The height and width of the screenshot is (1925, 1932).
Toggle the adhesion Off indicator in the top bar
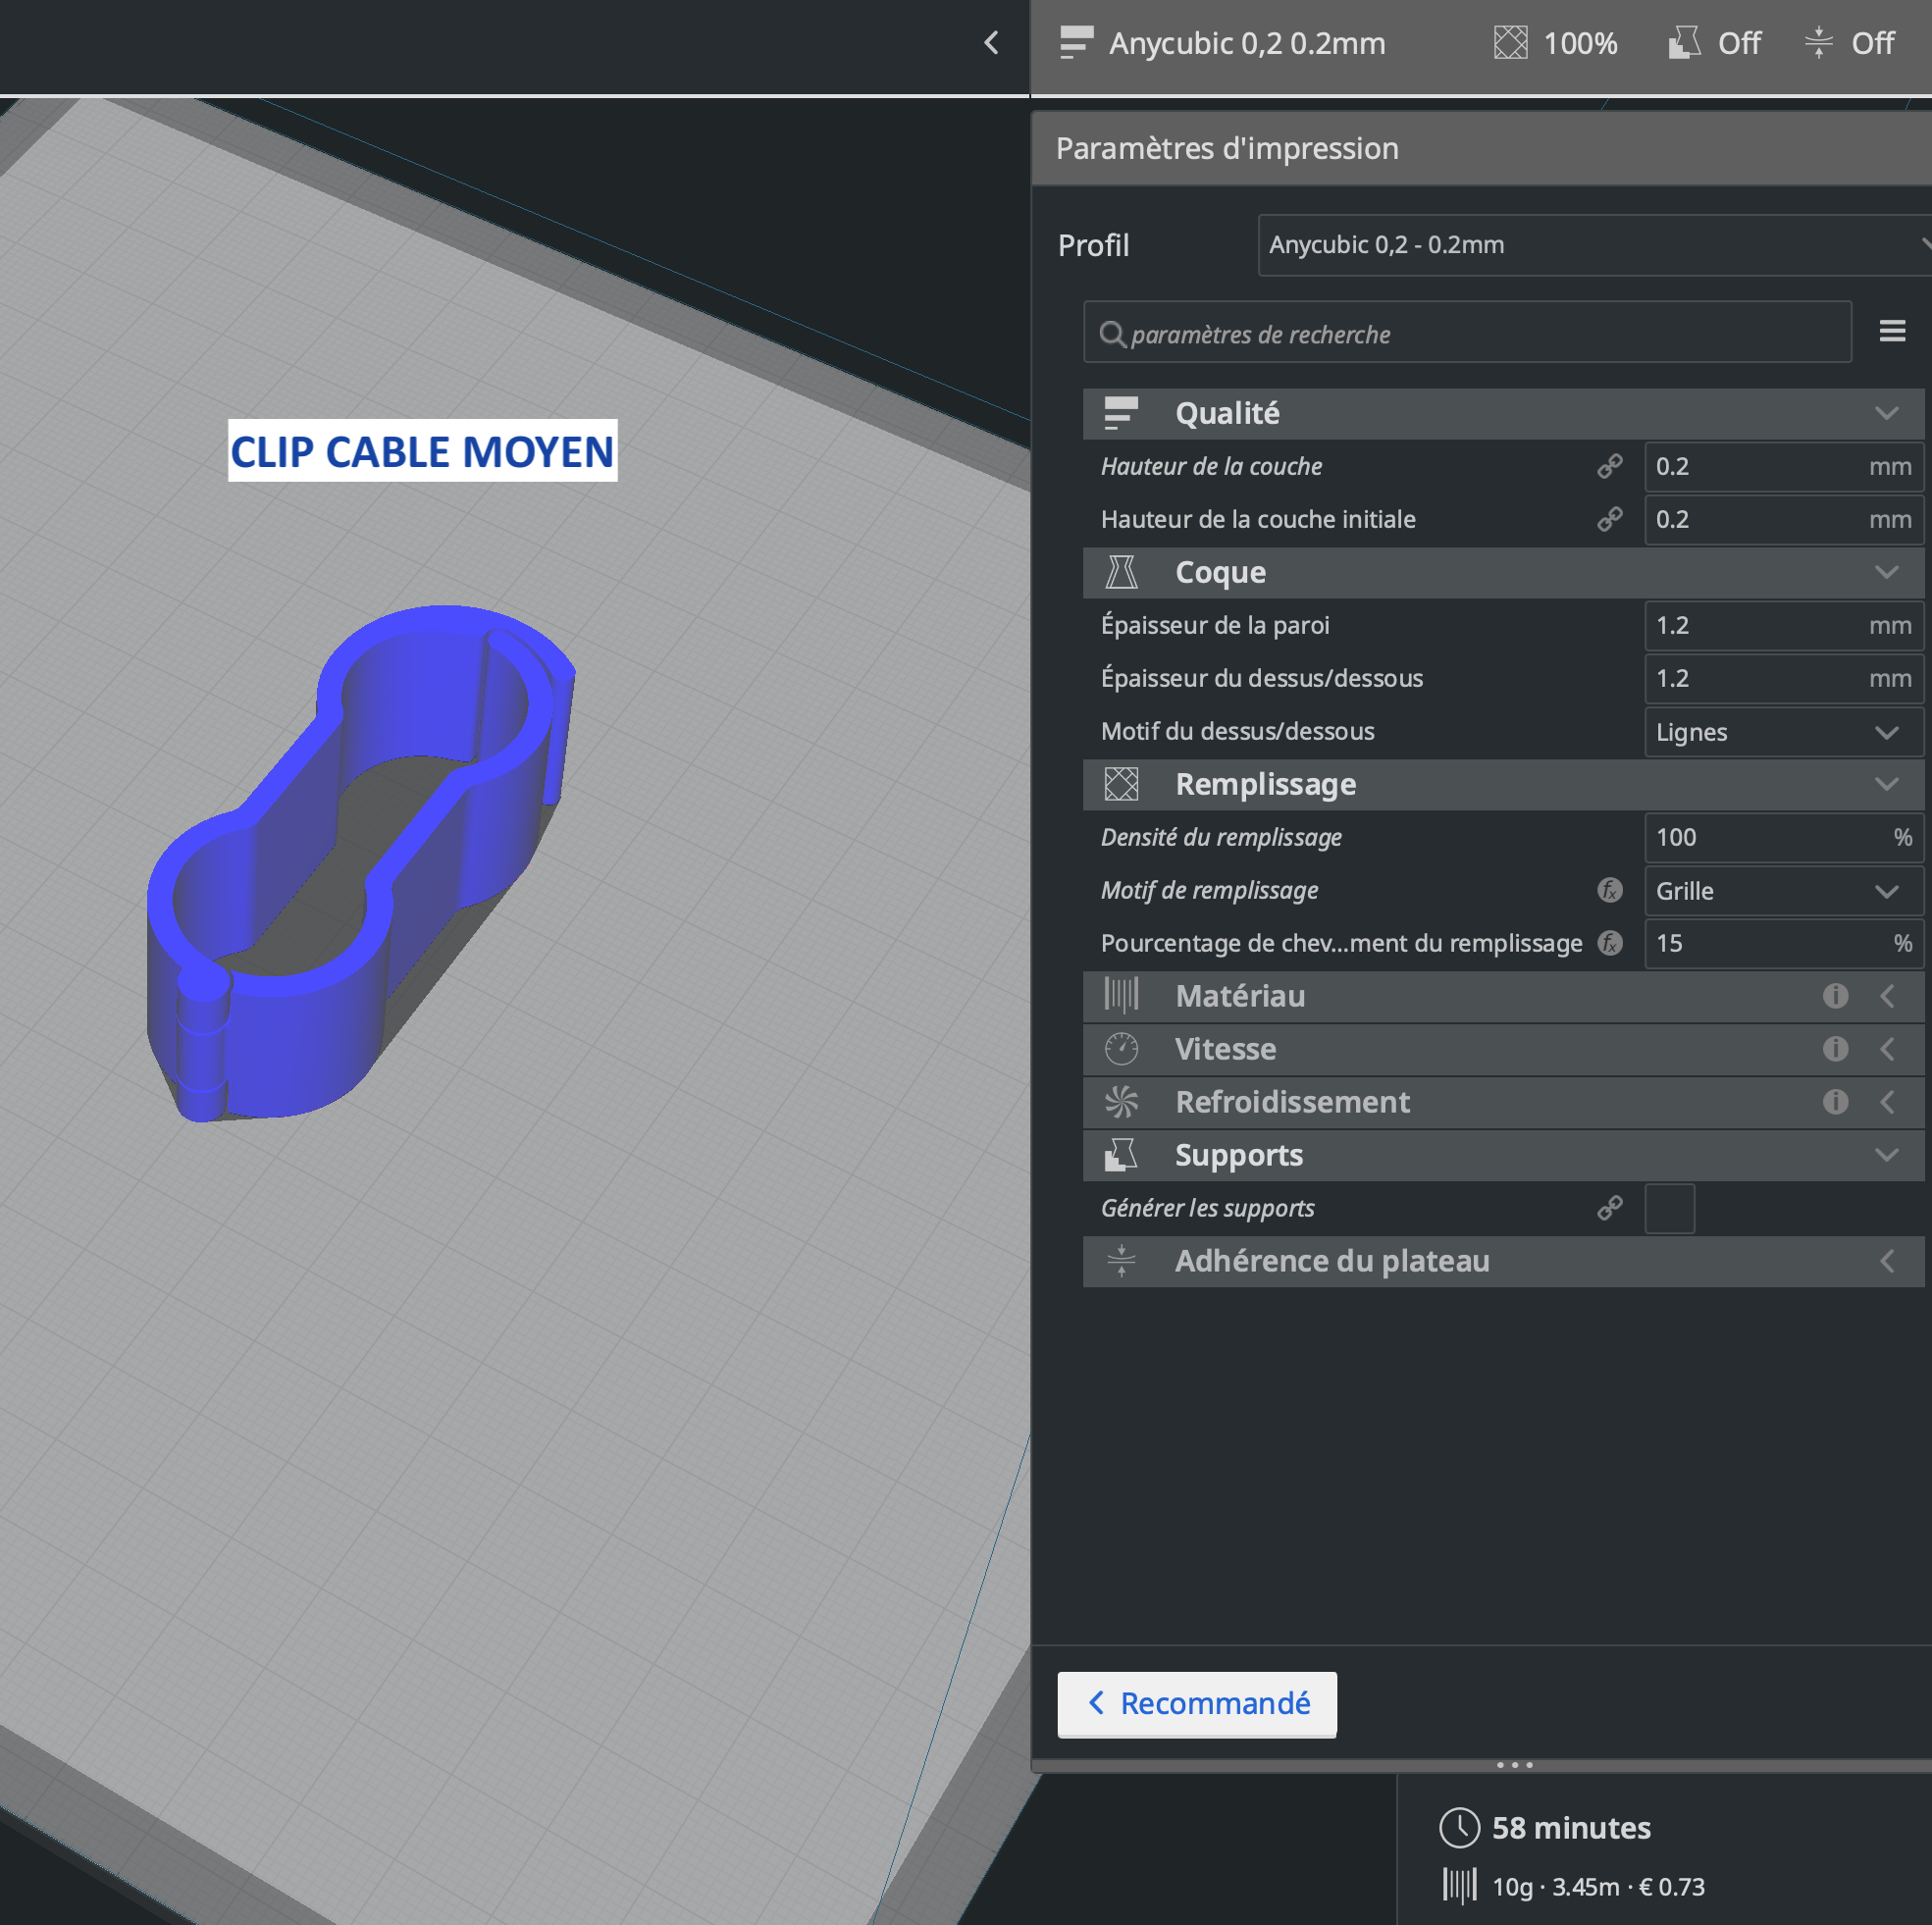point(1847,43)
